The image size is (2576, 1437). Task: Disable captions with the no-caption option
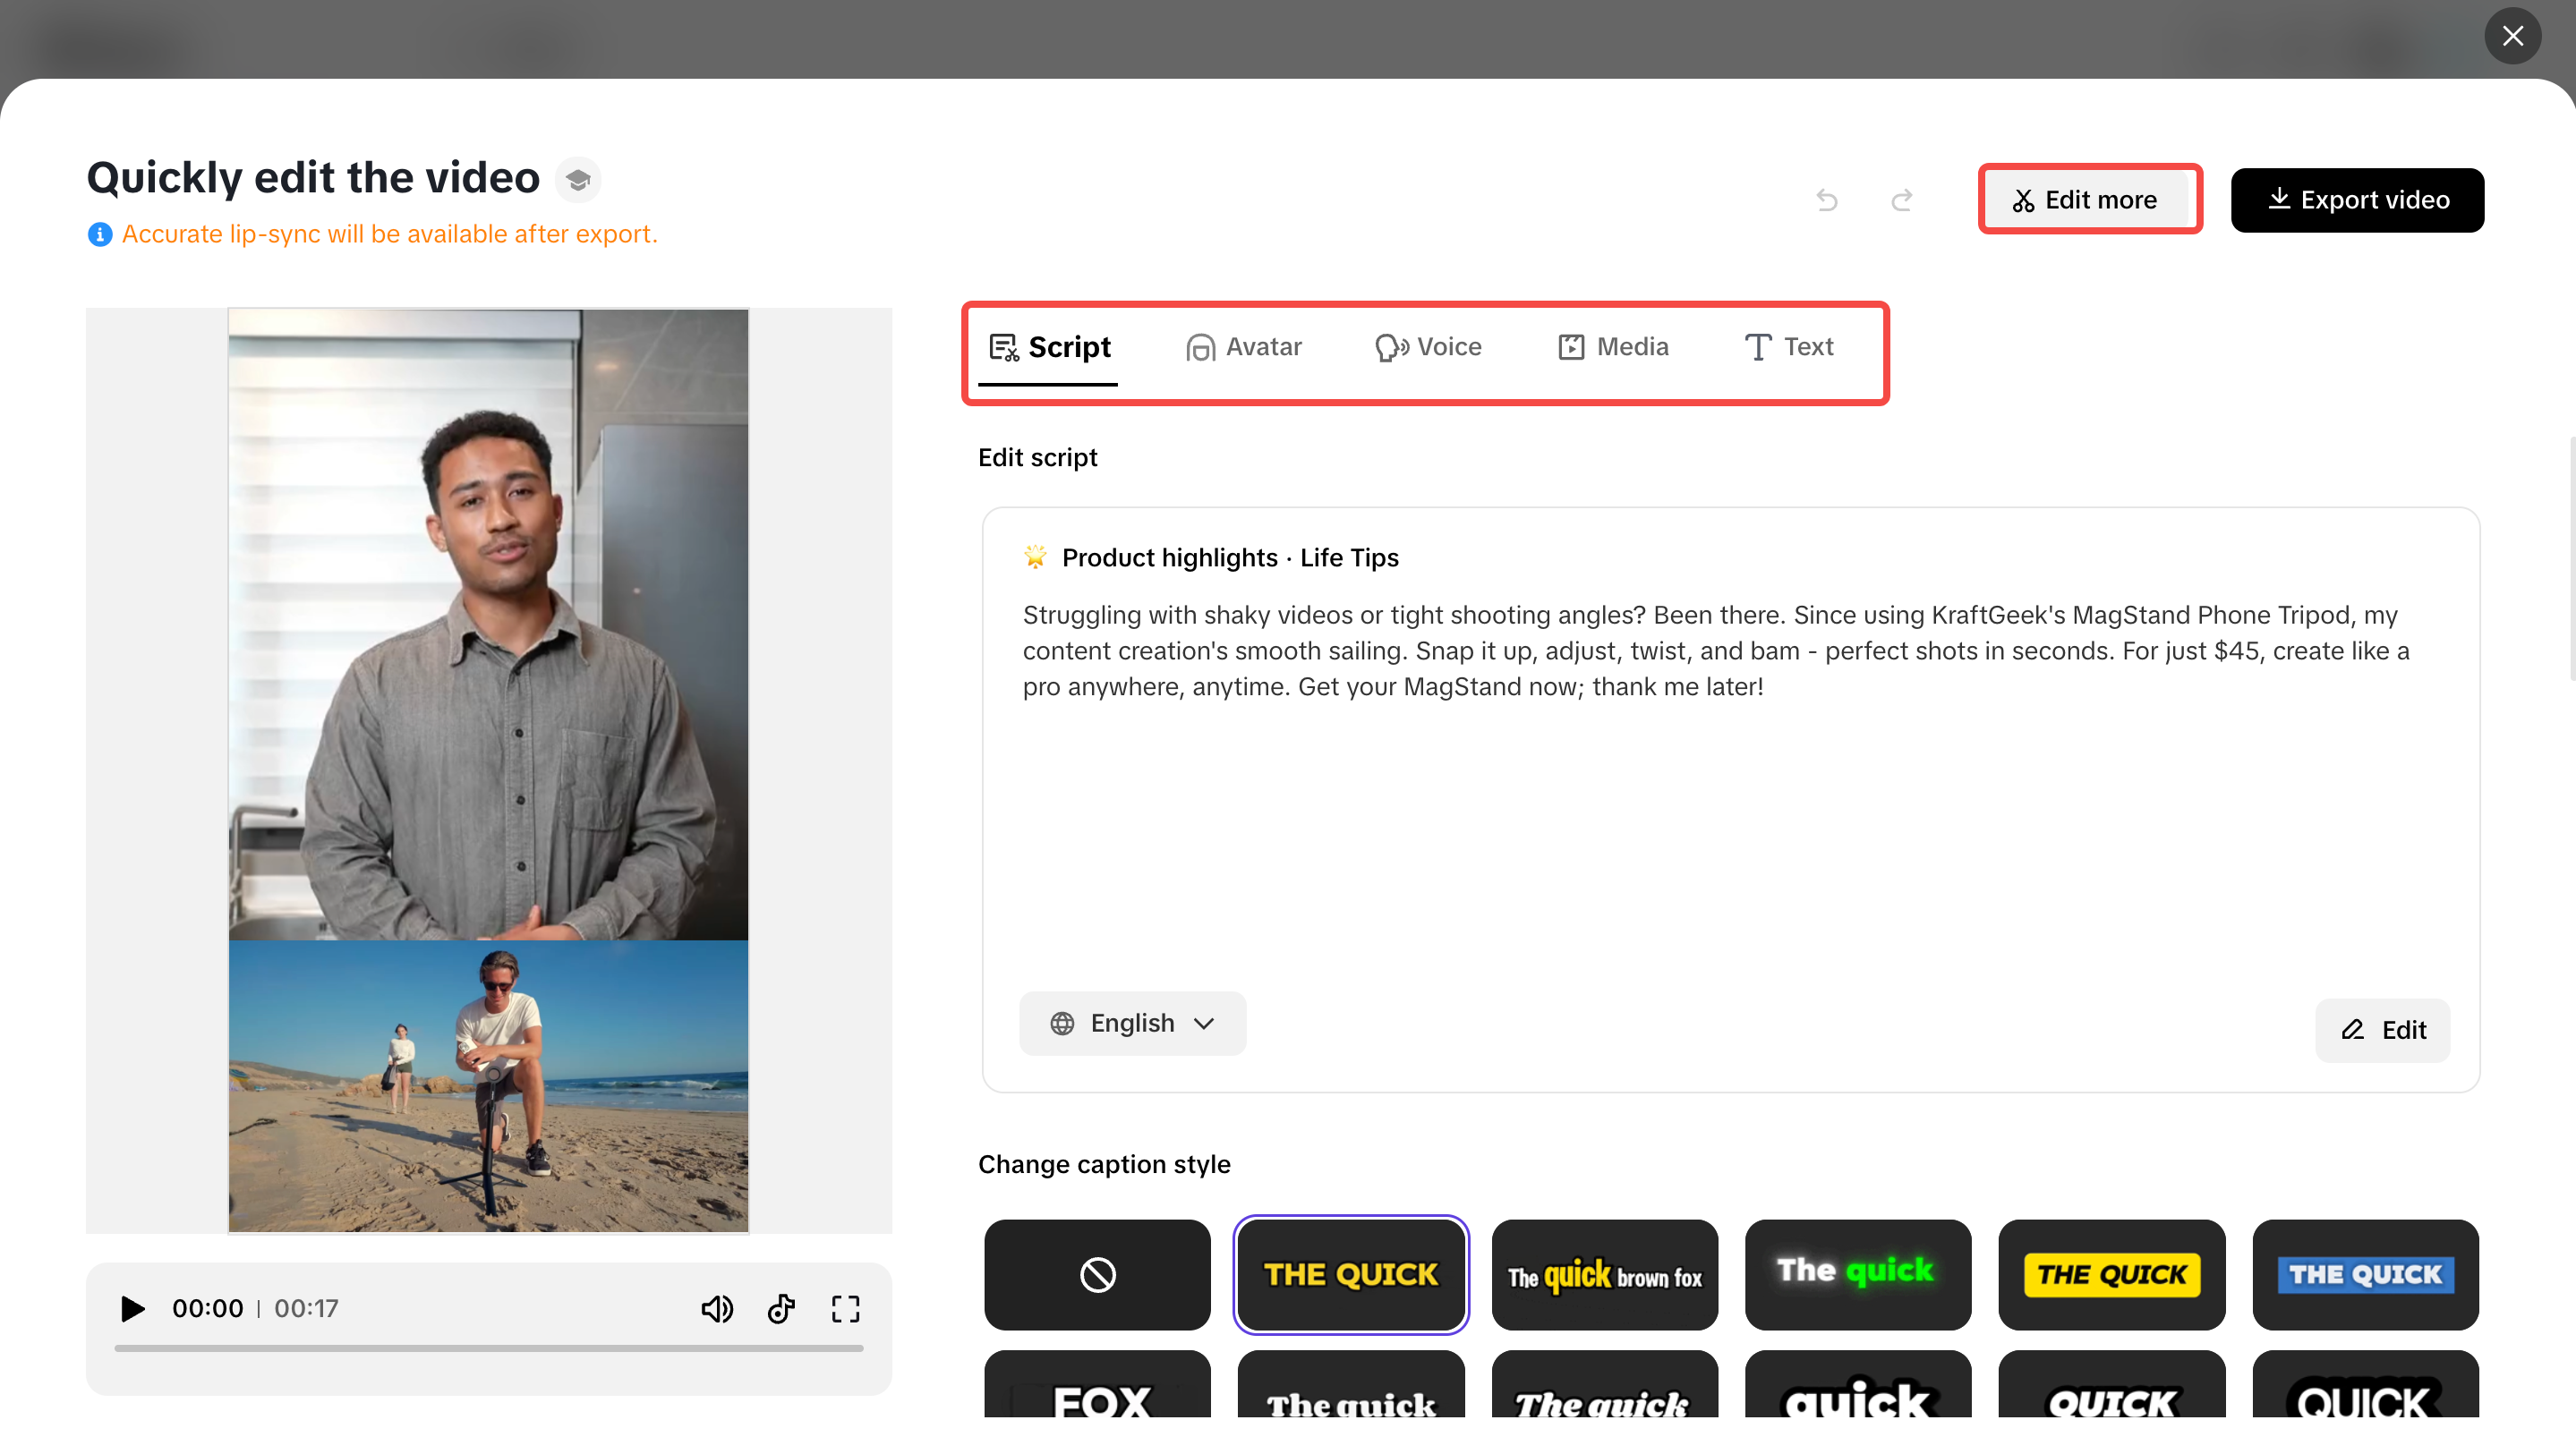click(1096, 1274)
